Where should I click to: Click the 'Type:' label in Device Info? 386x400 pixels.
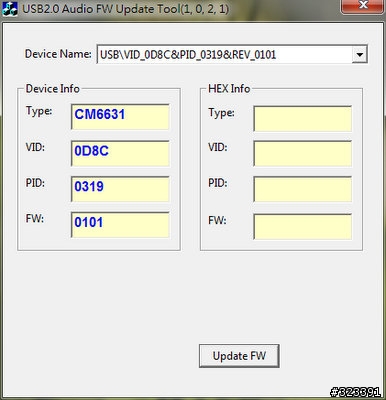point(39,111)
